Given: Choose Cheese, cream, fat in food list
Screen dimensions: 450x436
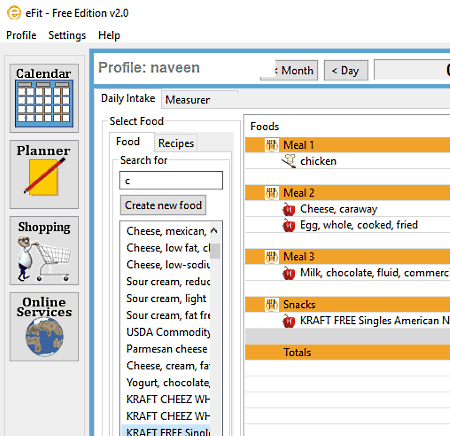Looking at the screenshot, I should 166,366.
